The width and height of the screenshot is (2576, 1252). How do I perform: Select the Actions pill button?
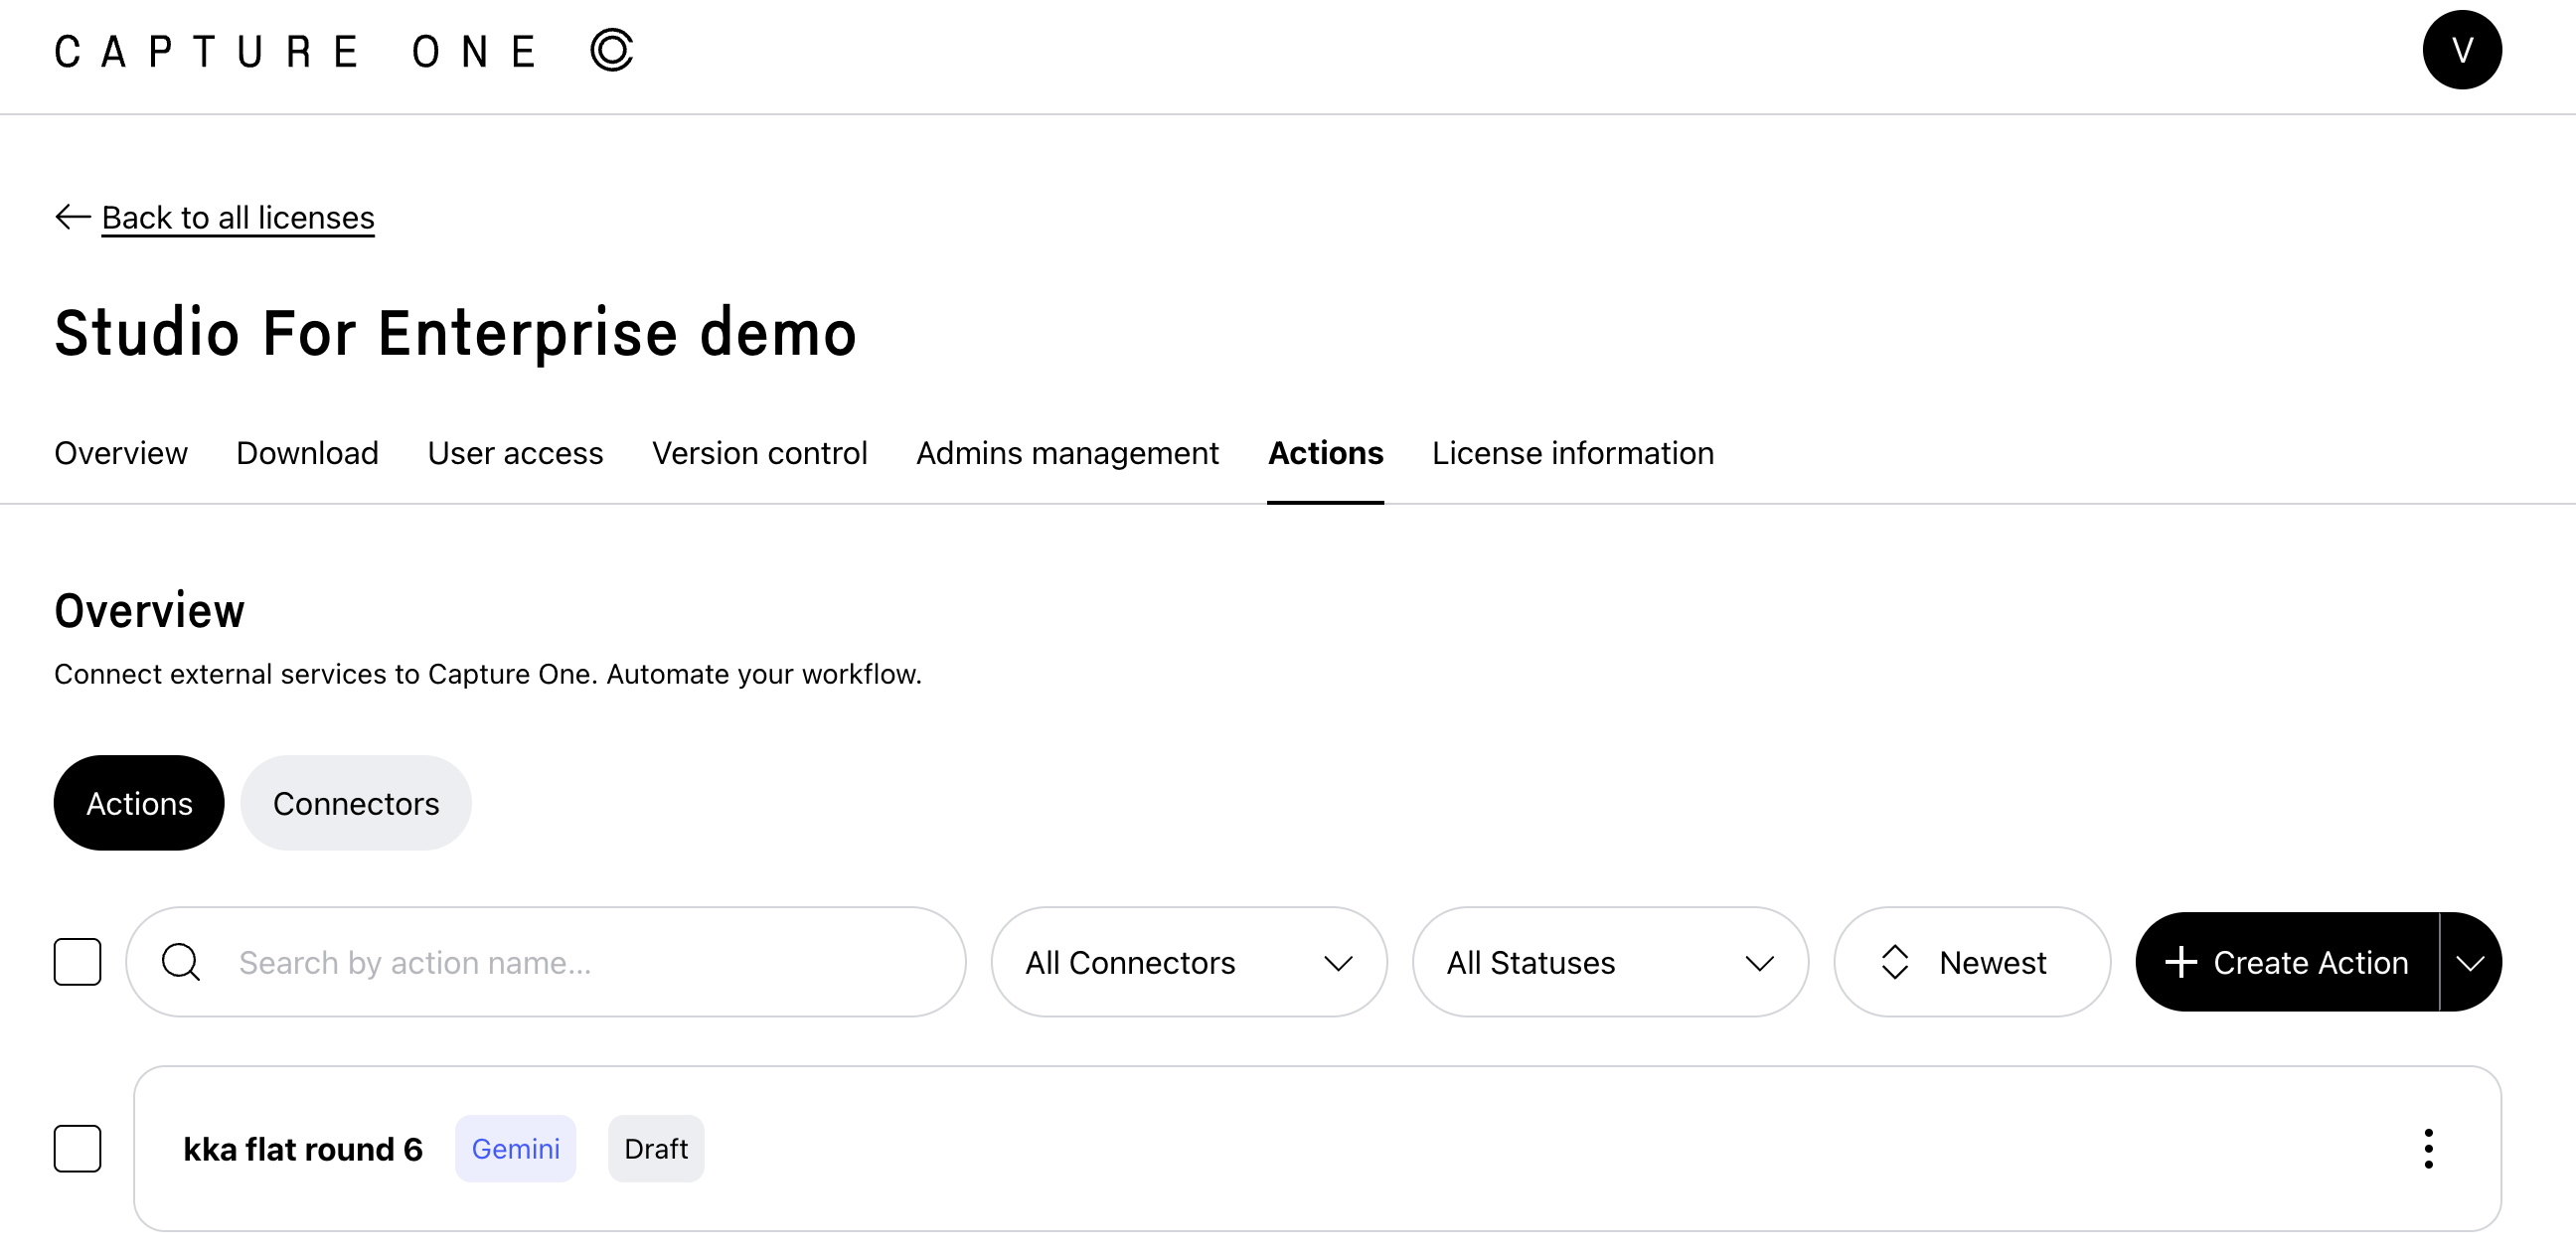coord(139,803)
